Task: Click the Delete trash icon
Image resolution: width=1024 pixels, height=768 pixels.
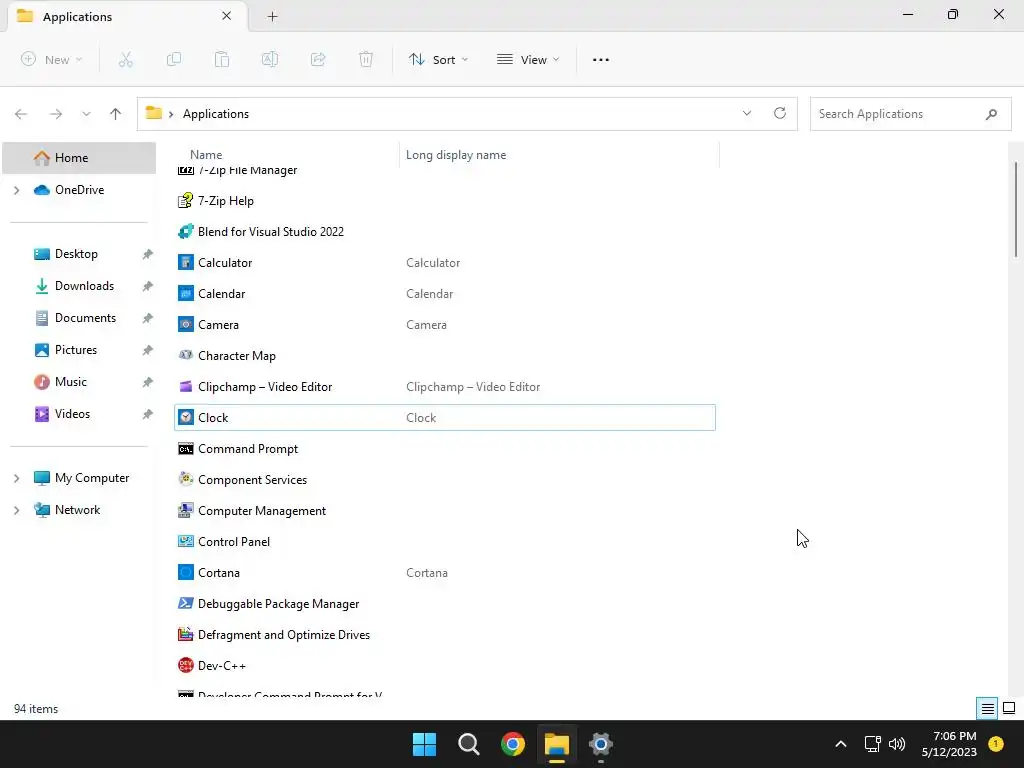Action: tap(366, 59)
